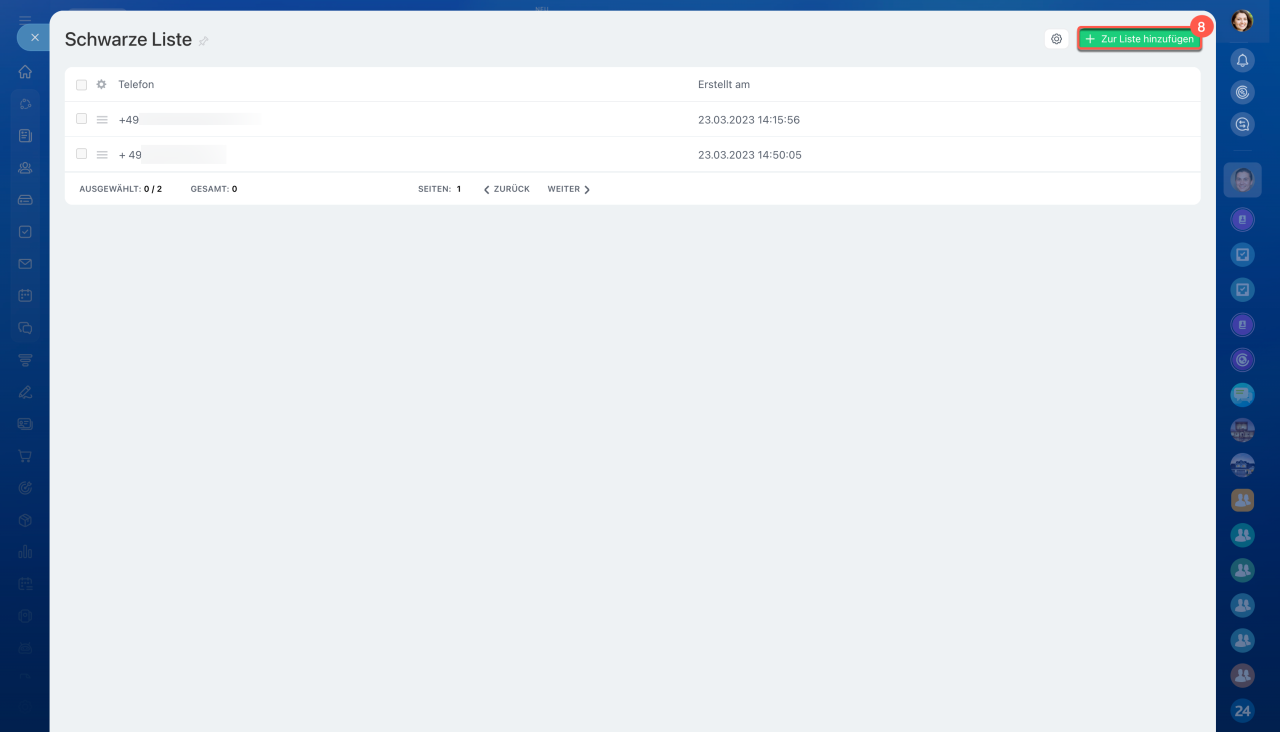Pin the Schwarze Liste page with the pin icon
The image size is (1280, 732).
tap(204, 41)
